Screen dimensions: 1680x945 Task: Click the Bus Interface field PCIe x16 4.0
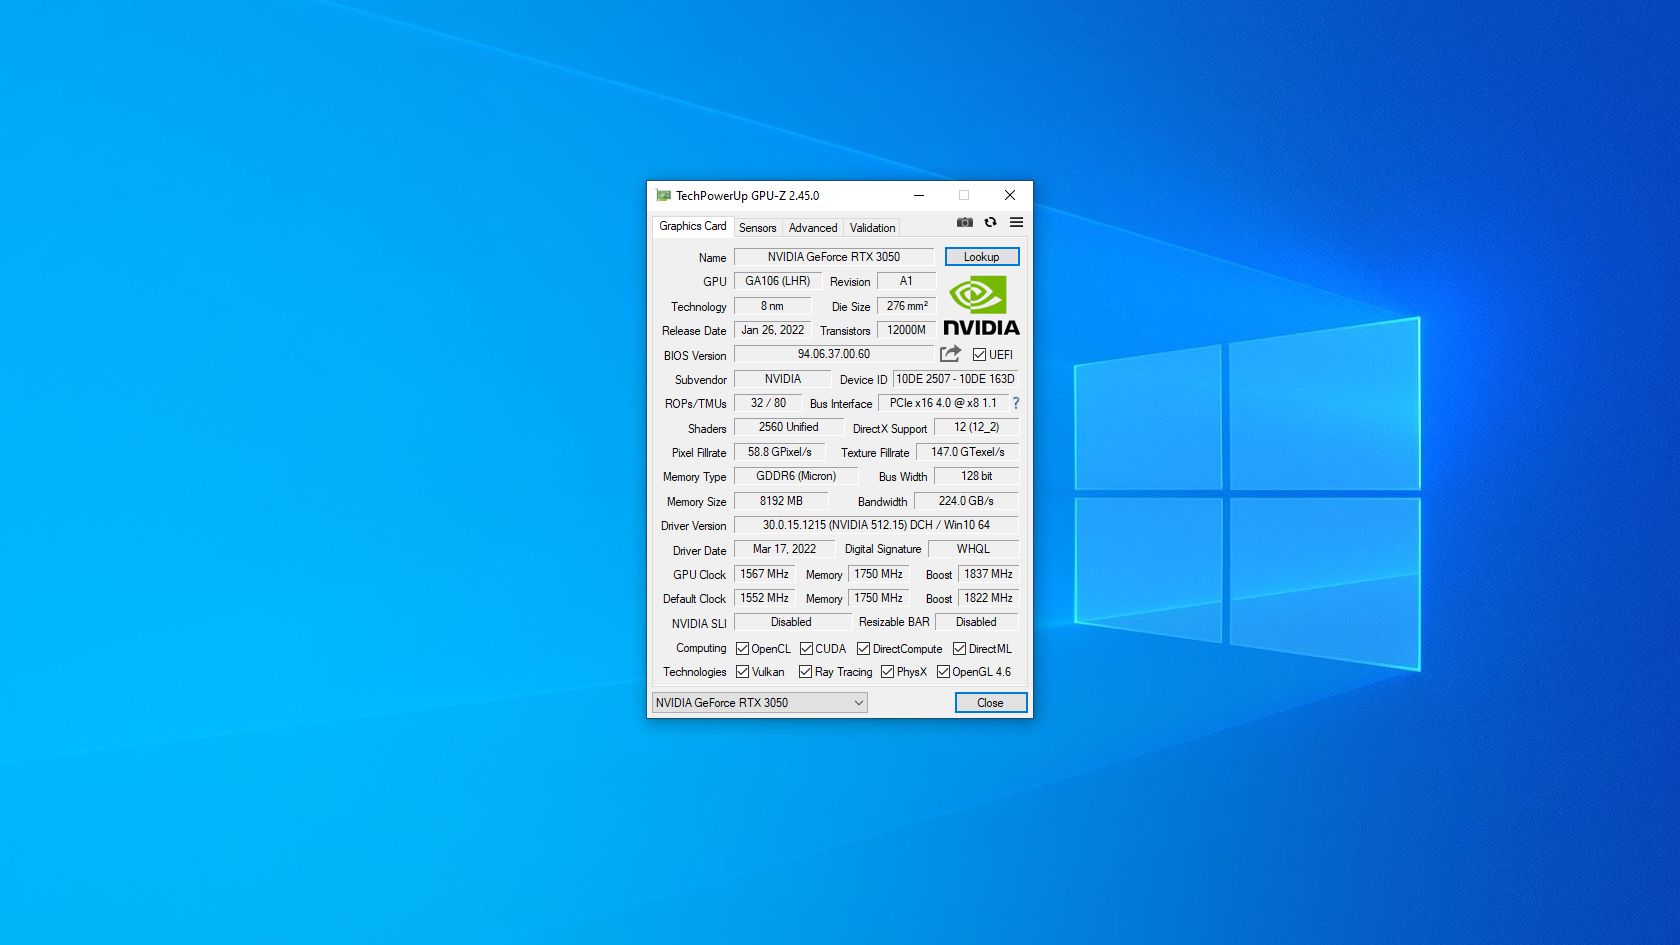pos(943,403)
